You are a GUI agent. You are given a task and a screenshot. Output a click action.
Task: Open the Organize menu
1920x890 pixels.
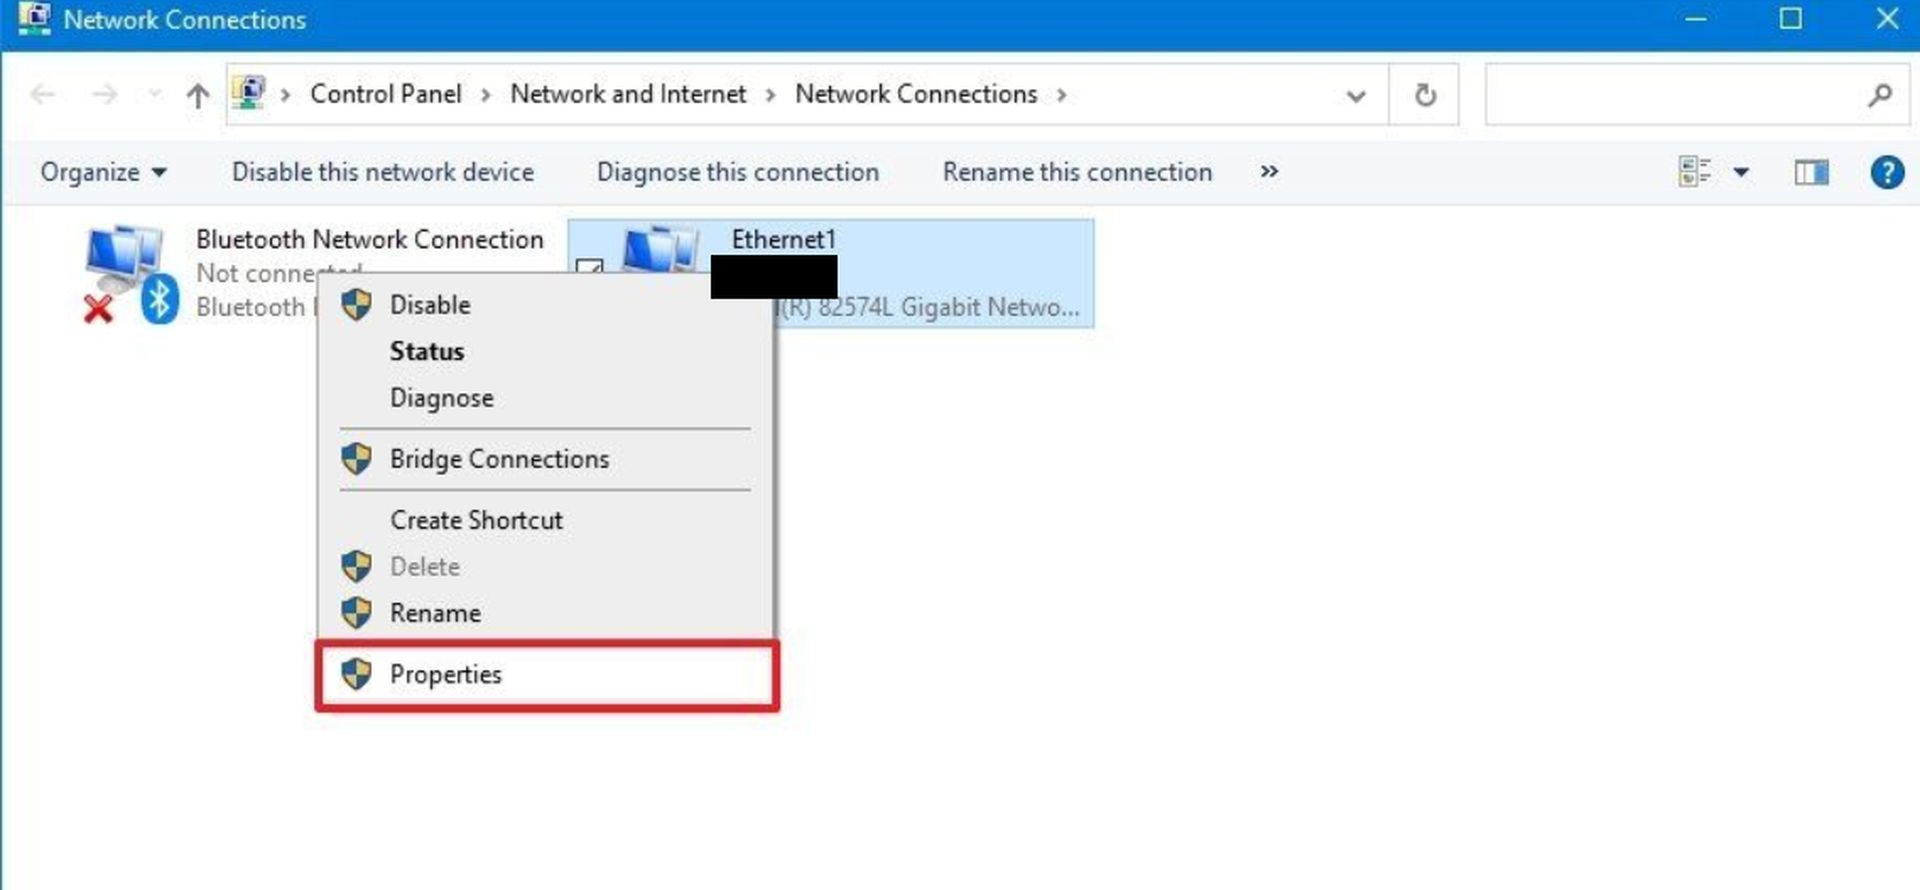point(103,172)
